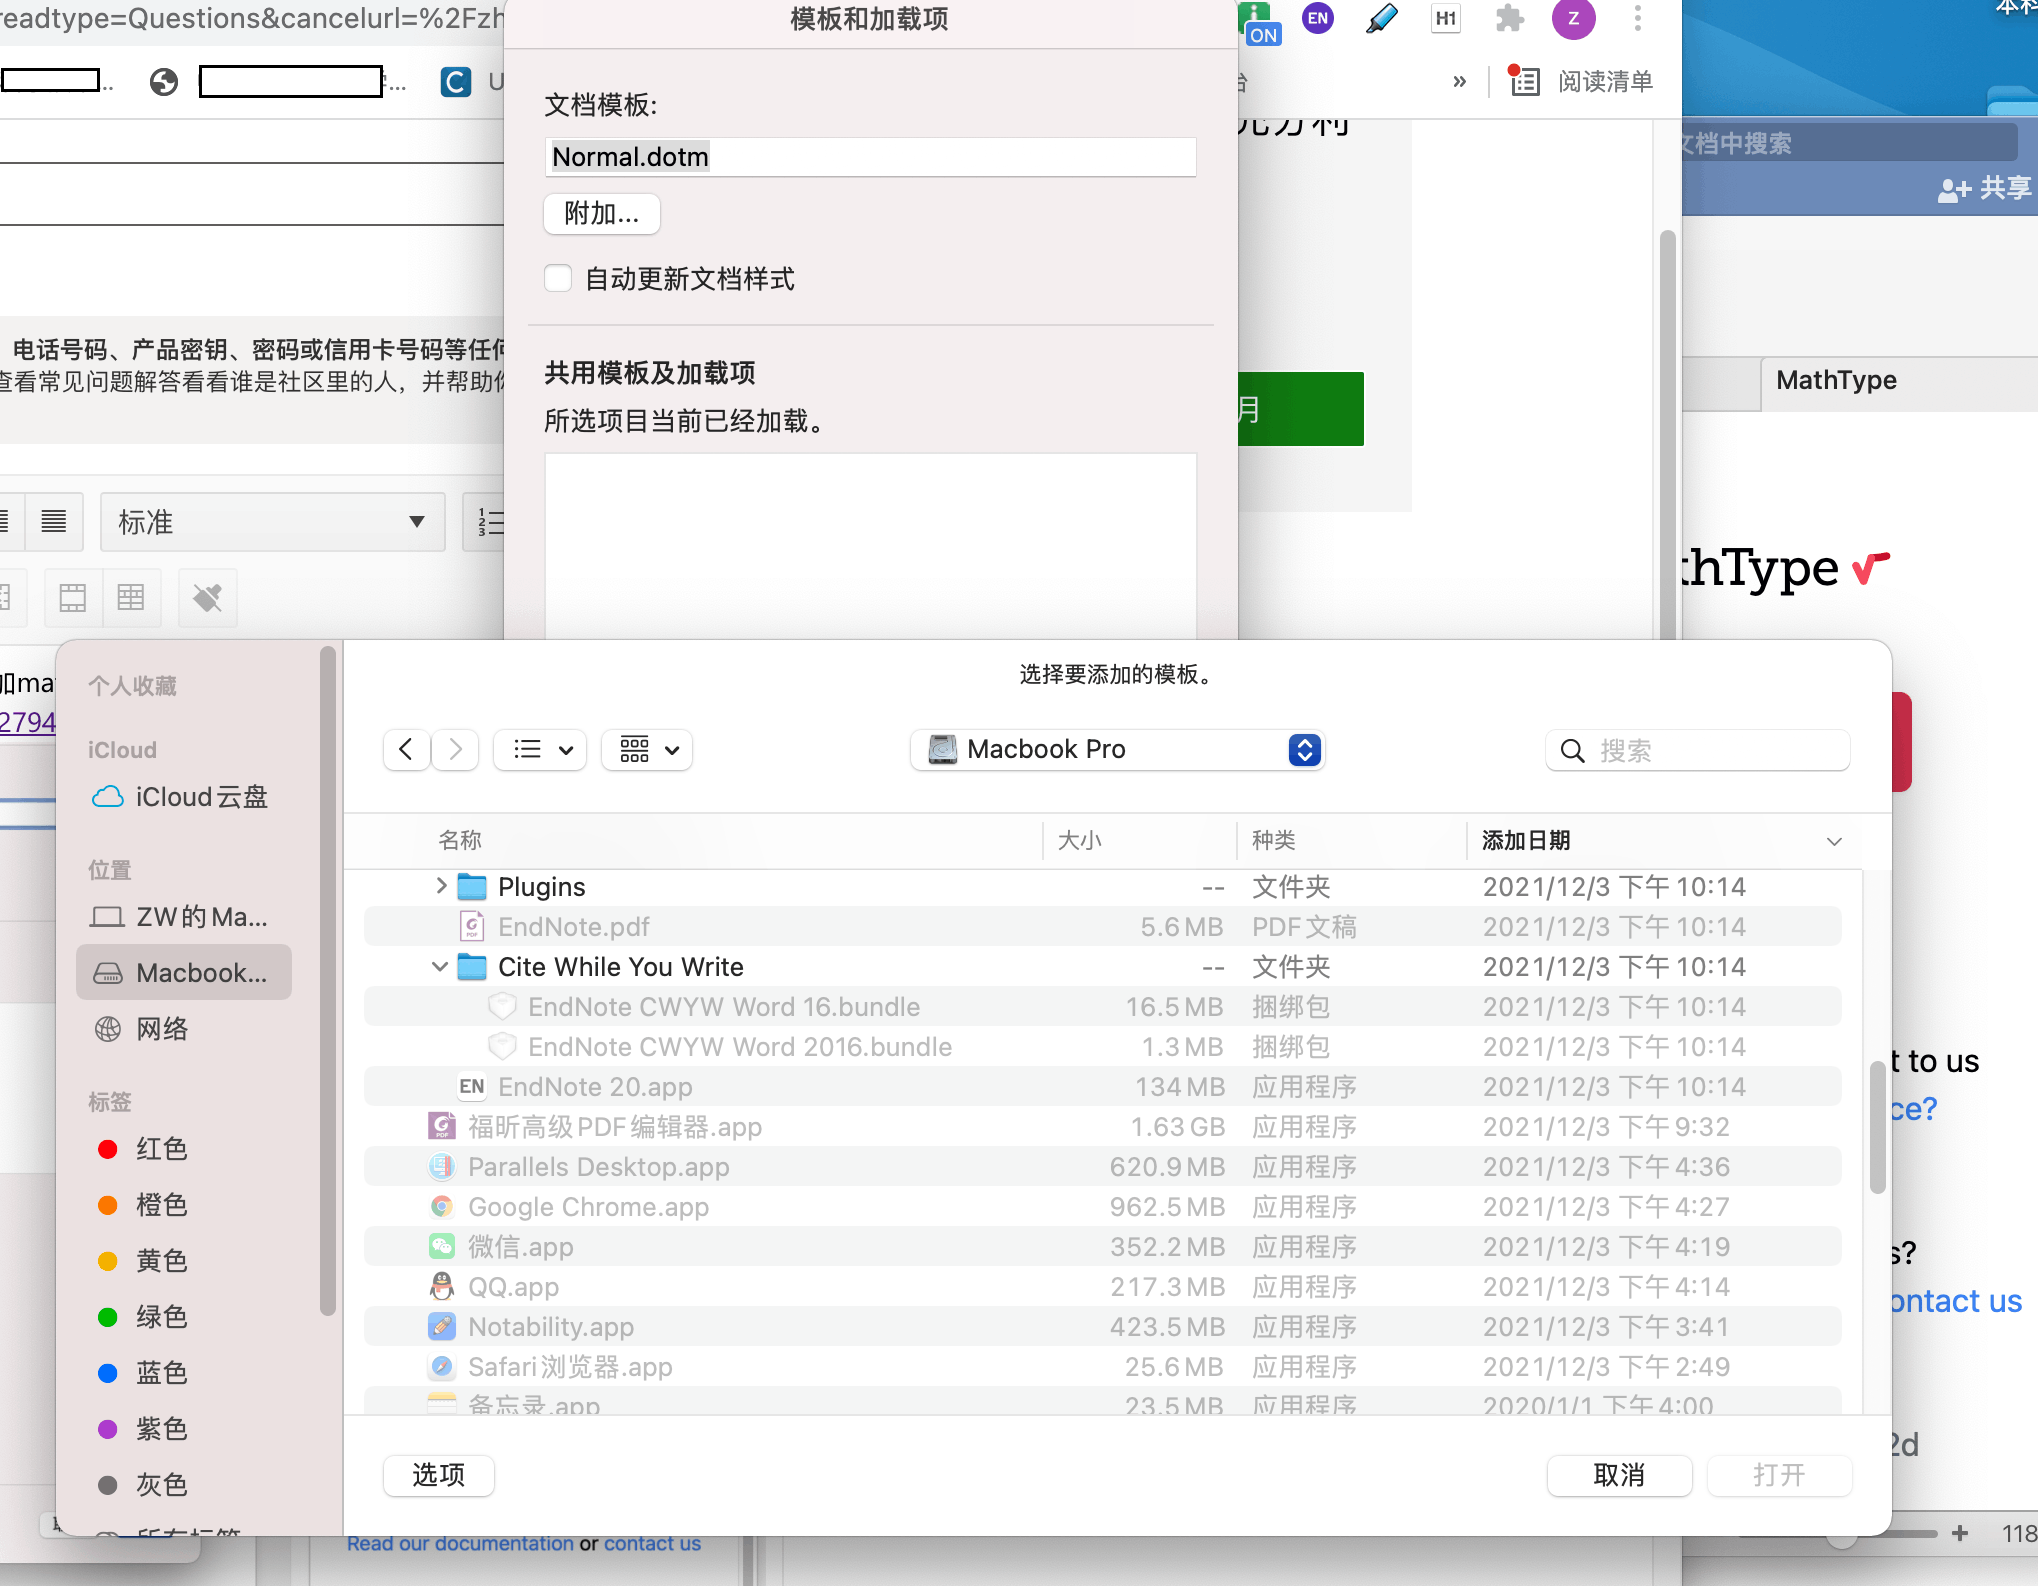The image size is (2038, 1586).
Task: Click the WeChat app icon
Action: 442,1247
